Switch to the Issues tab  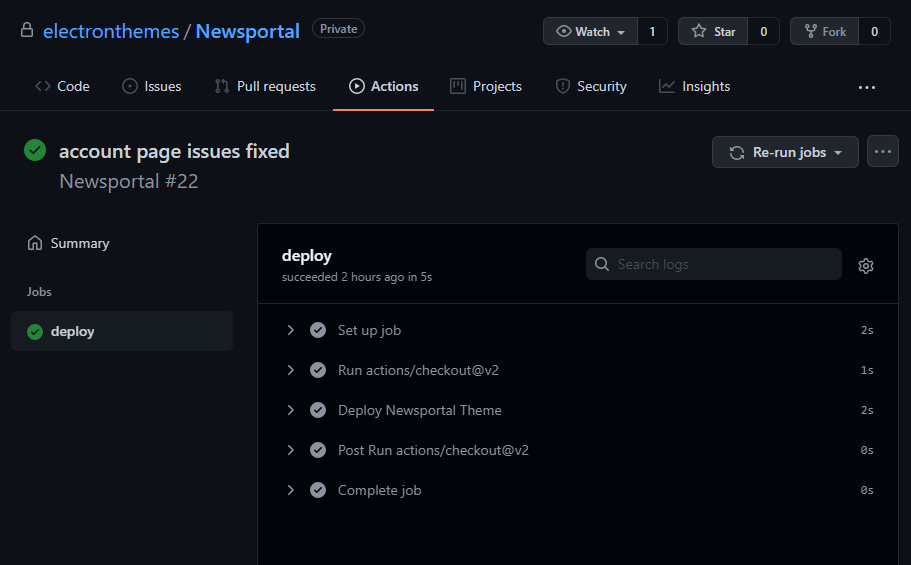(152, 87)
